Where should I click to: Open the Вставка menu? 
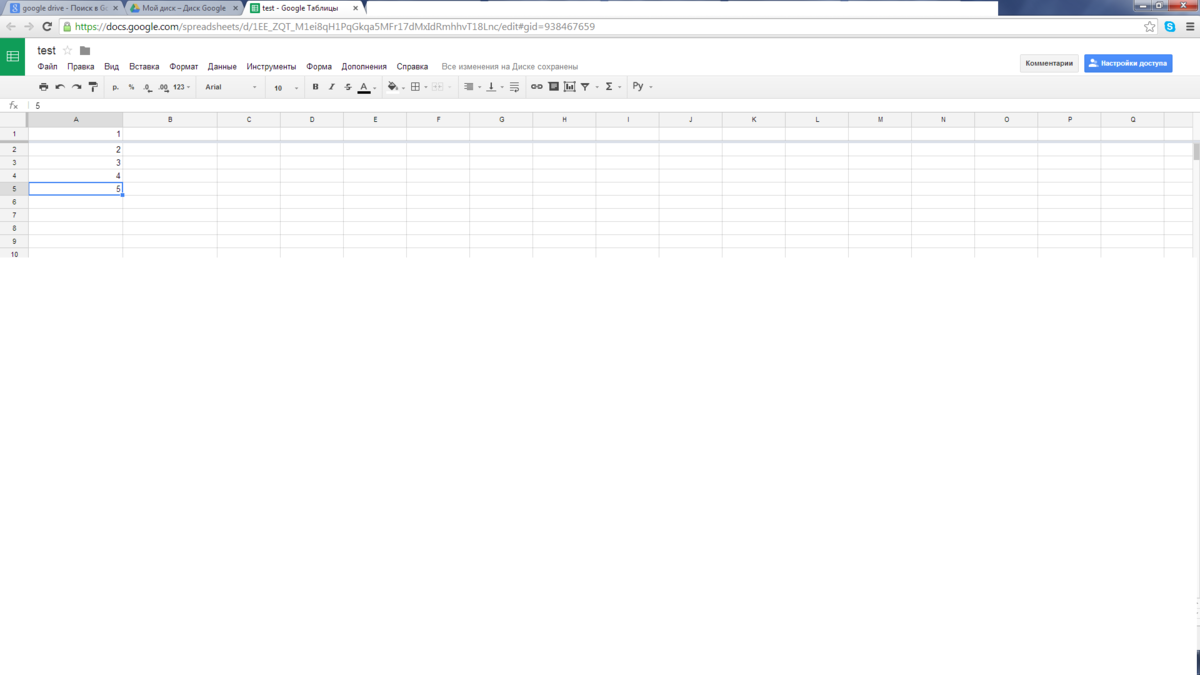[x=144, y=67]
